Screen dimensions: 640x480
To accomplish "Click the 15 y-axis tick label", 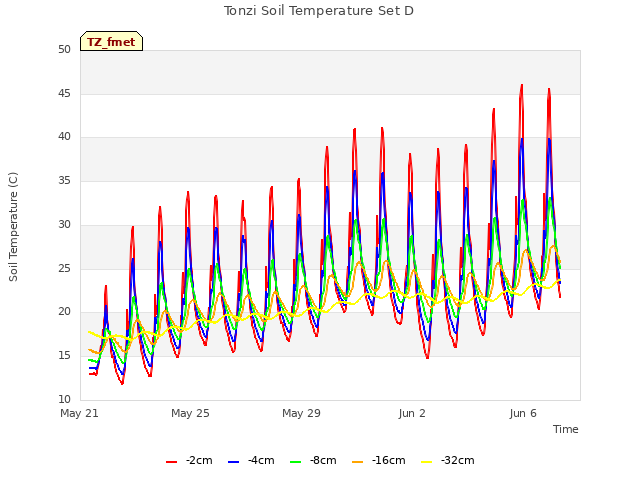I will (64, 356).
